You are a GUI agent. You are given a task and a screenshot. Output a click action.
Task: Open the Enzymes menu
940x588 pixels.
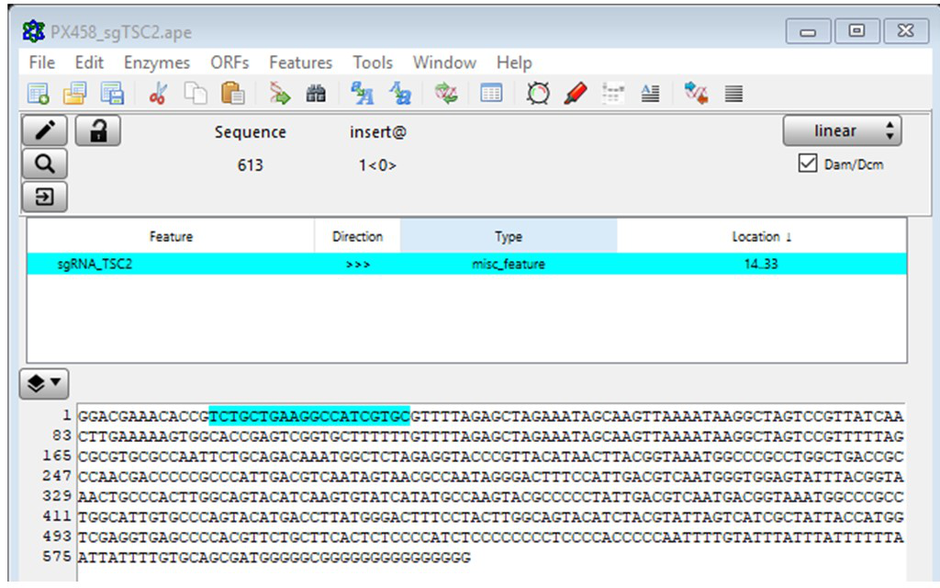(x=157, y=63)
